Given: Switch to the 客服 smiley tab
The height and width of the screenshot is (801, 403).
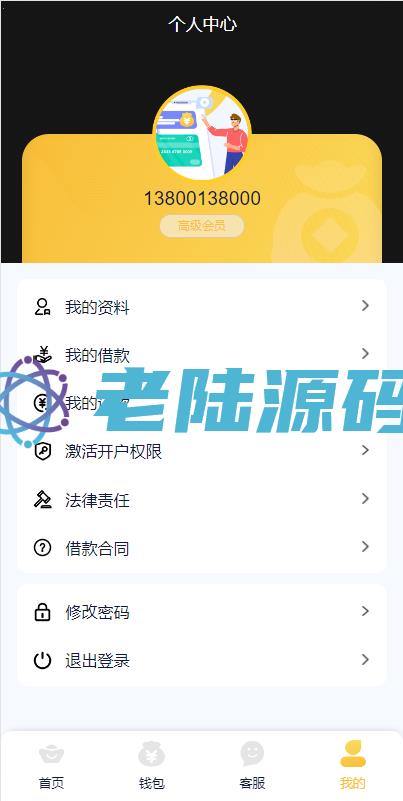Looking at the screenshot, I should (x=252, y=766).
